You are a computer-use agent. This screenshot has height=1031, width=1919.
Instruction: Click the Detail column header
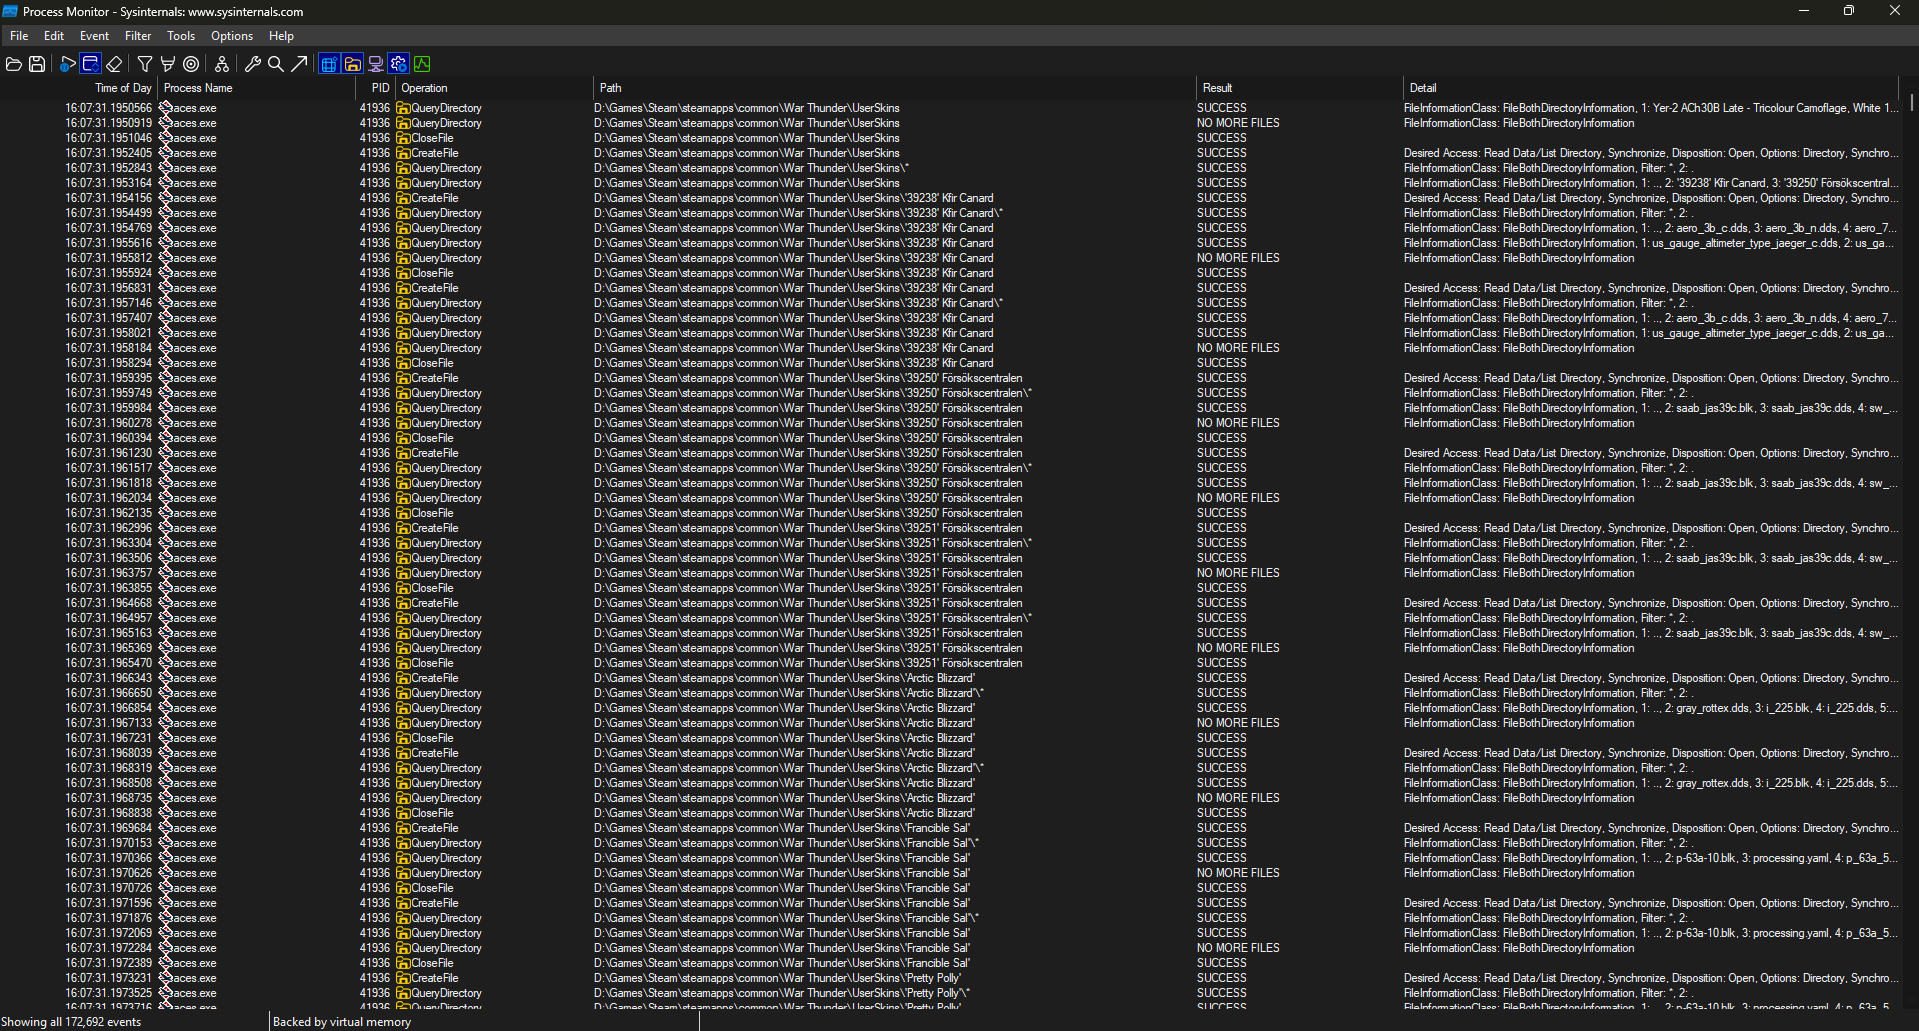pos(1650,88)
